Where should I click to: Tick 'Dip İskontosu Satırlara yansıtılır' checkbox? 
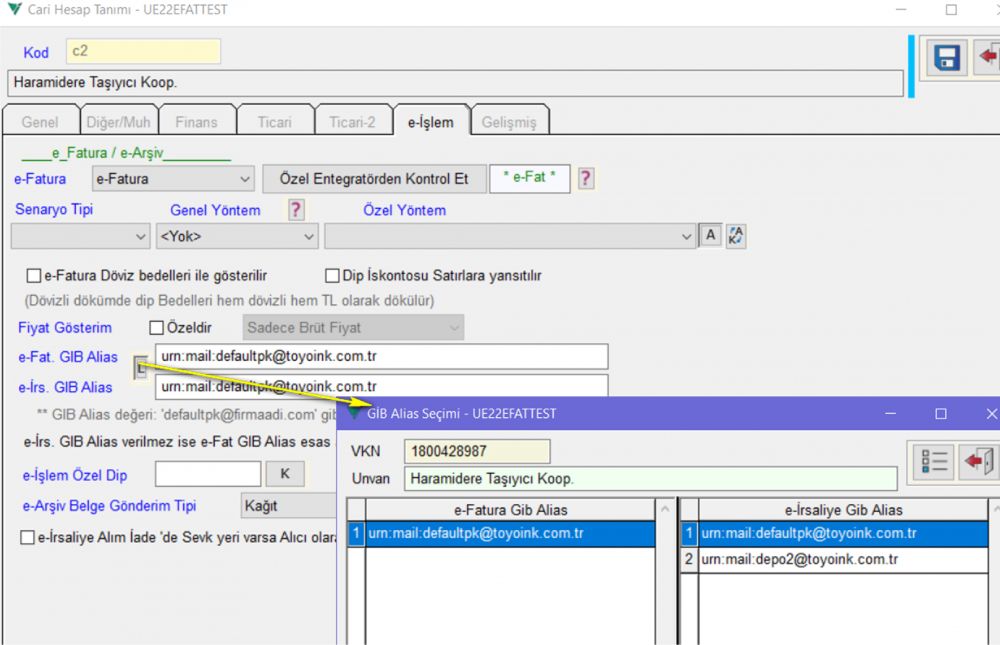[333, 276]
